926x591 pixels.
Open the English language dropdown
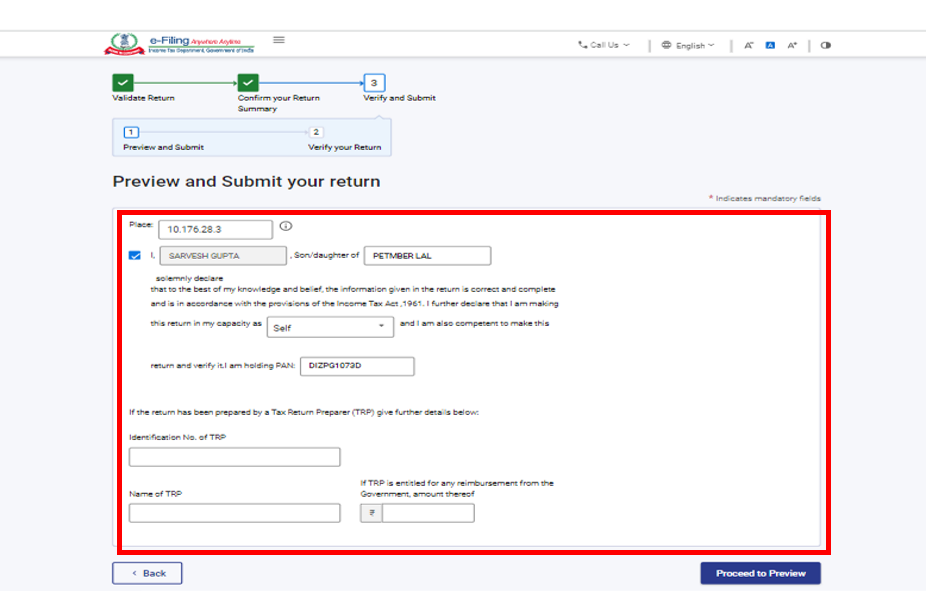pos(688,45)
